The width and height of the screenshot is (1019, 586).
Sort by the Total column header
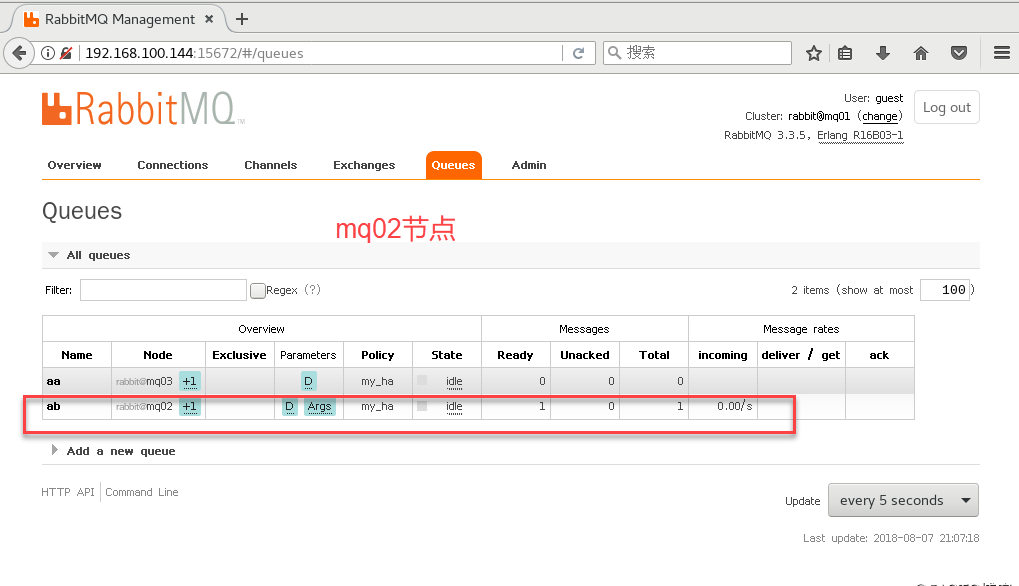[x=654, y=355]
